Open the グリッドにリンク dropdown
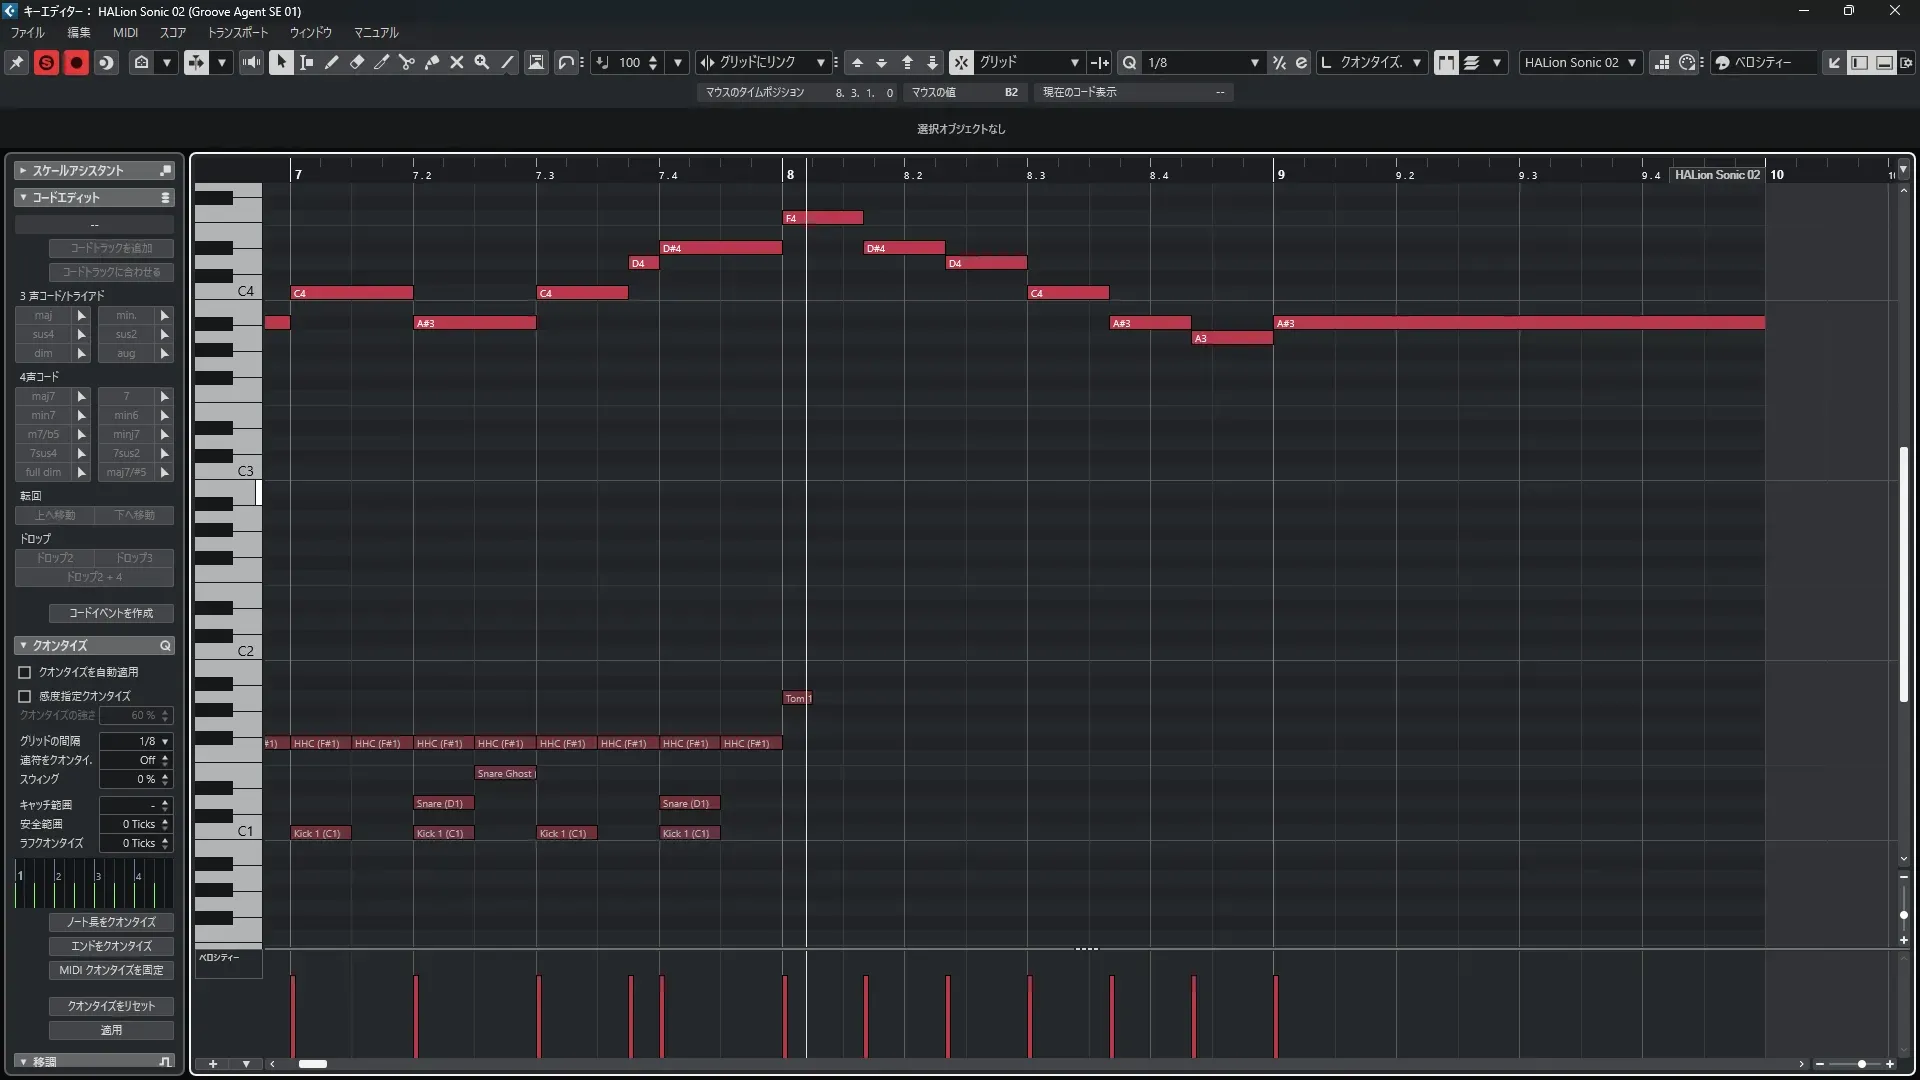The image size is (1920, 1080). (x=821, y=62)
